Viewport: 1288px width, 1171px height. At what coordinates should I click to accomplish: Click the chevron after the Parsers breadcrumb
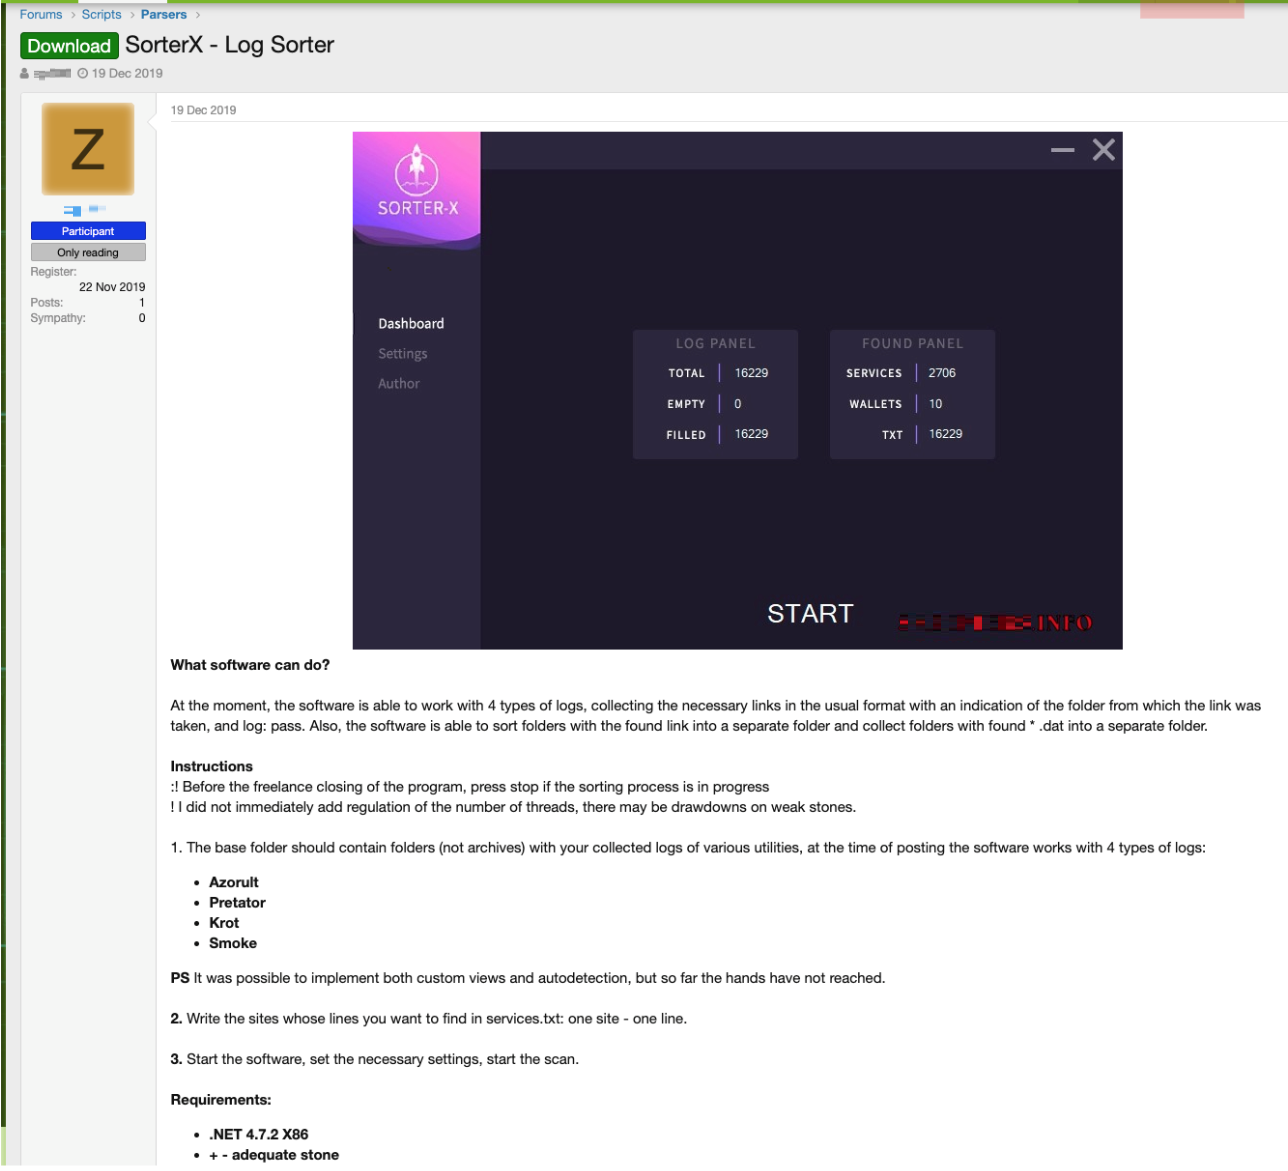pyautogui.click(x=198, y=15)
